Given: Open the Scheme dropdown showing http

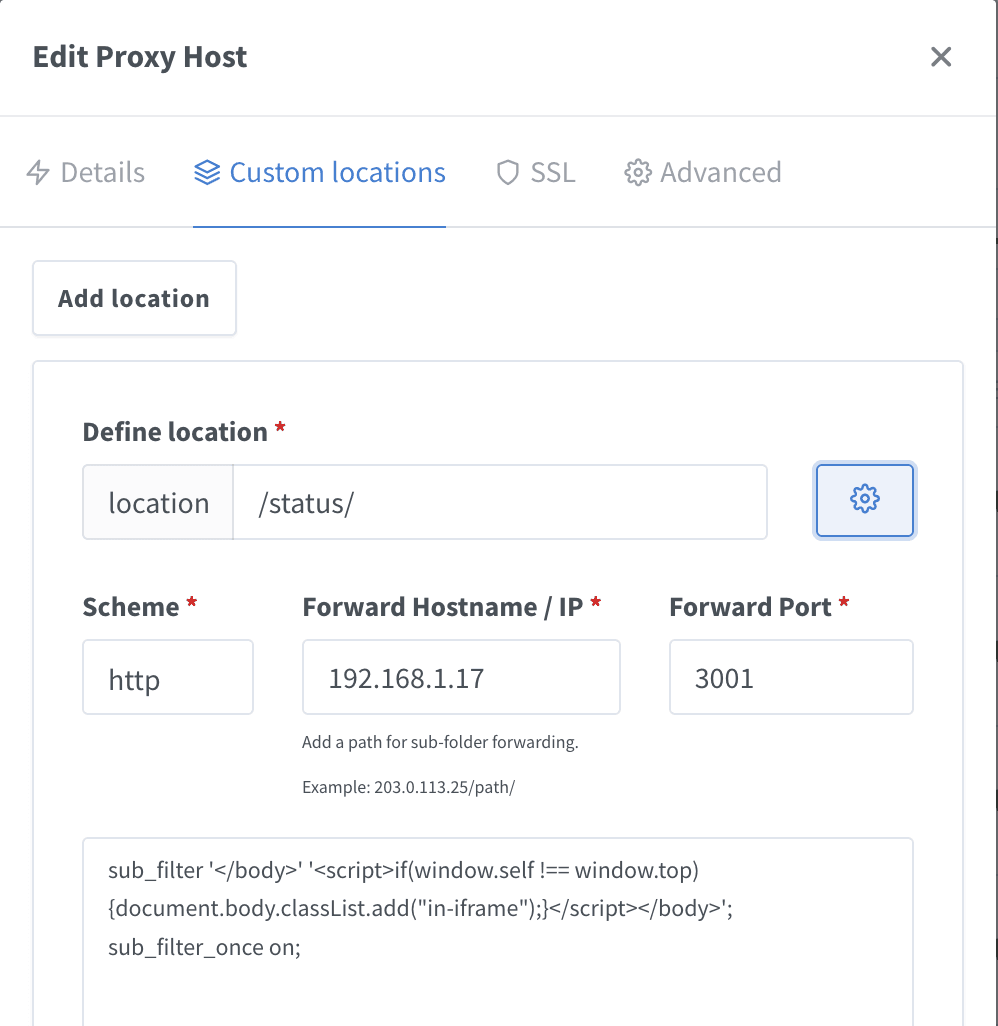Looking at the screenshot, I should [x=167, y=677].
